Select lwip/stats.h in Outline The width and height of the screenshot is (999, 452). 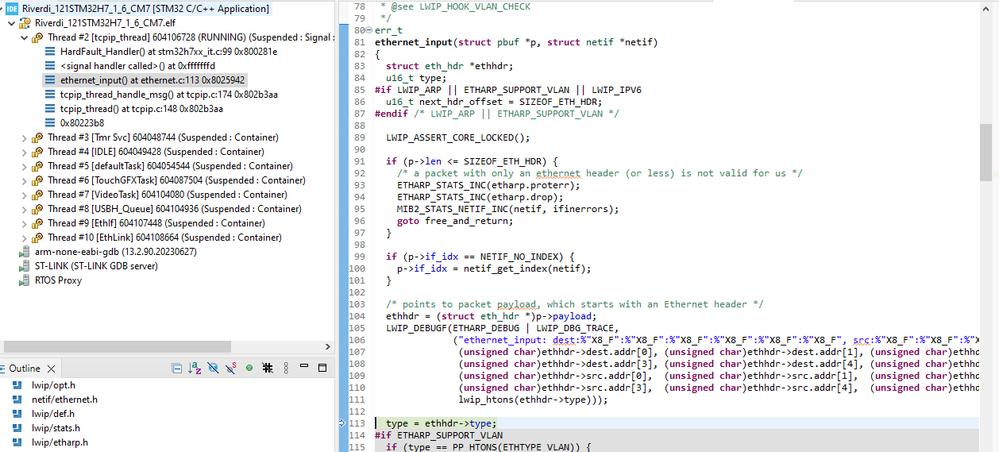click(x=56, y=428)
